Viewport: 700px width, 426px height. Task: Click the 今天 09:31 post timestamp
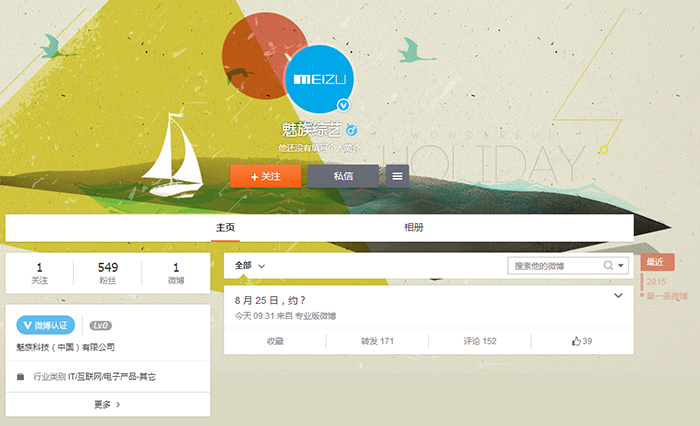click(x=254, y=316)
